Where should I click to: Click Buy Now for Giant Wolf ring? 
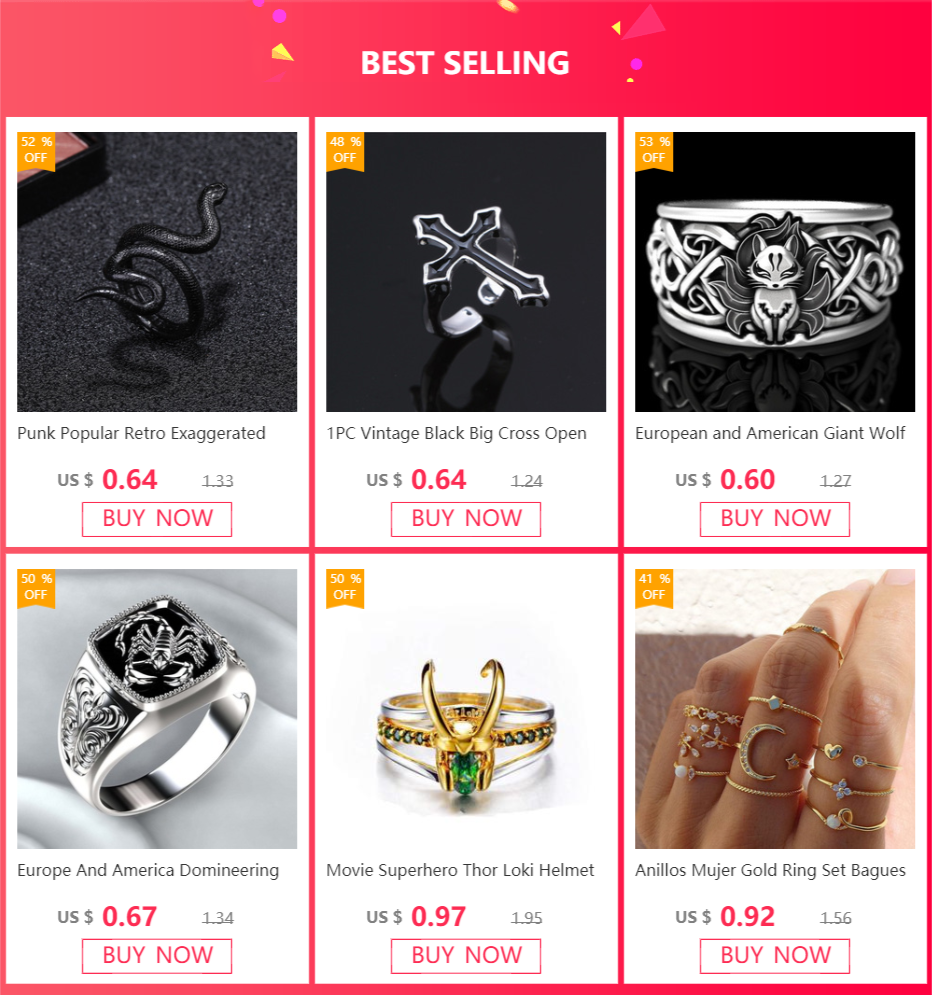click(775, 519)
